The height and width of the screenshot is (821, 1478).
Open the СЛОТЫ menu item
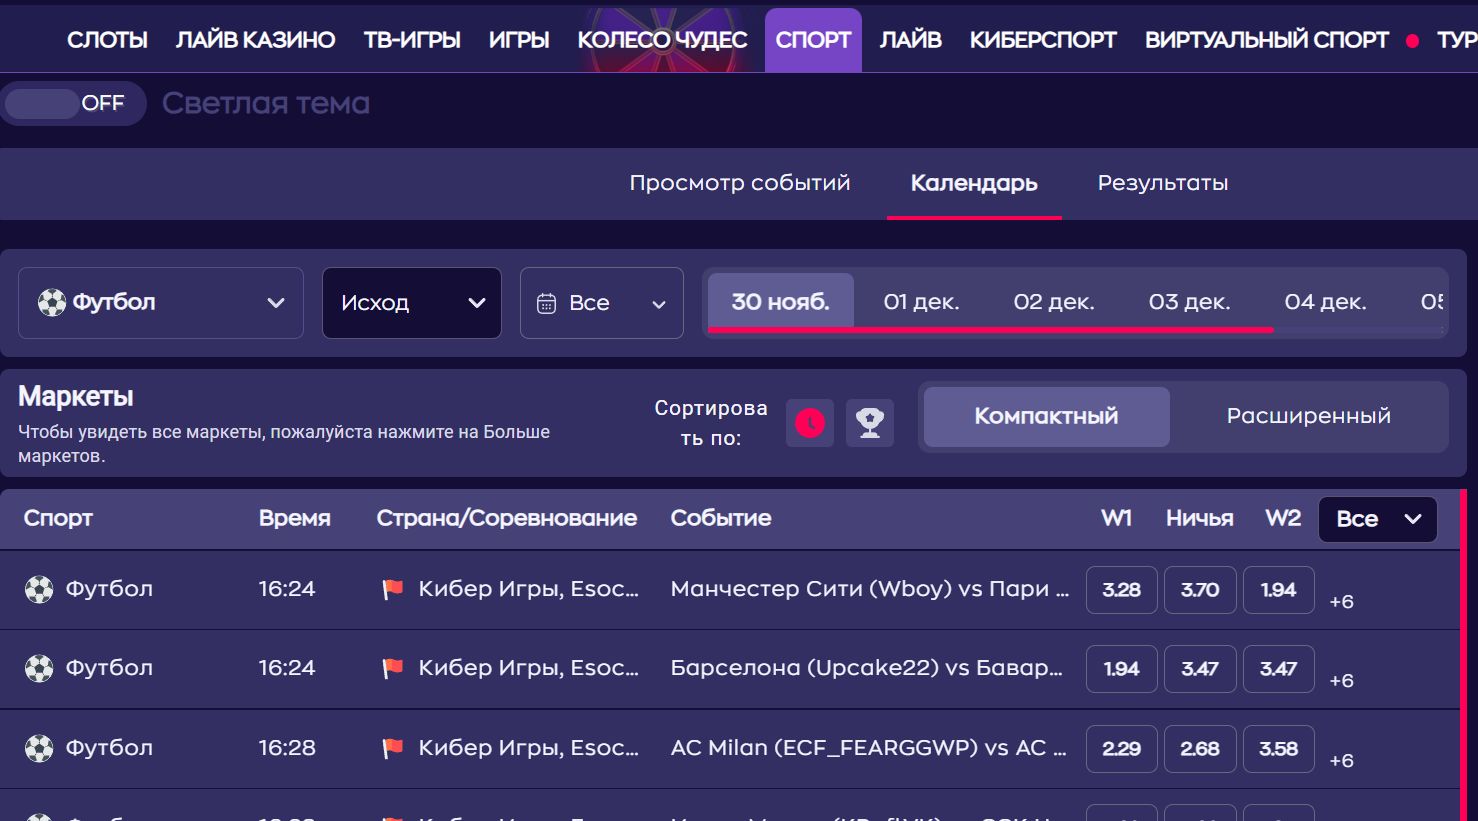click(107, 40)
